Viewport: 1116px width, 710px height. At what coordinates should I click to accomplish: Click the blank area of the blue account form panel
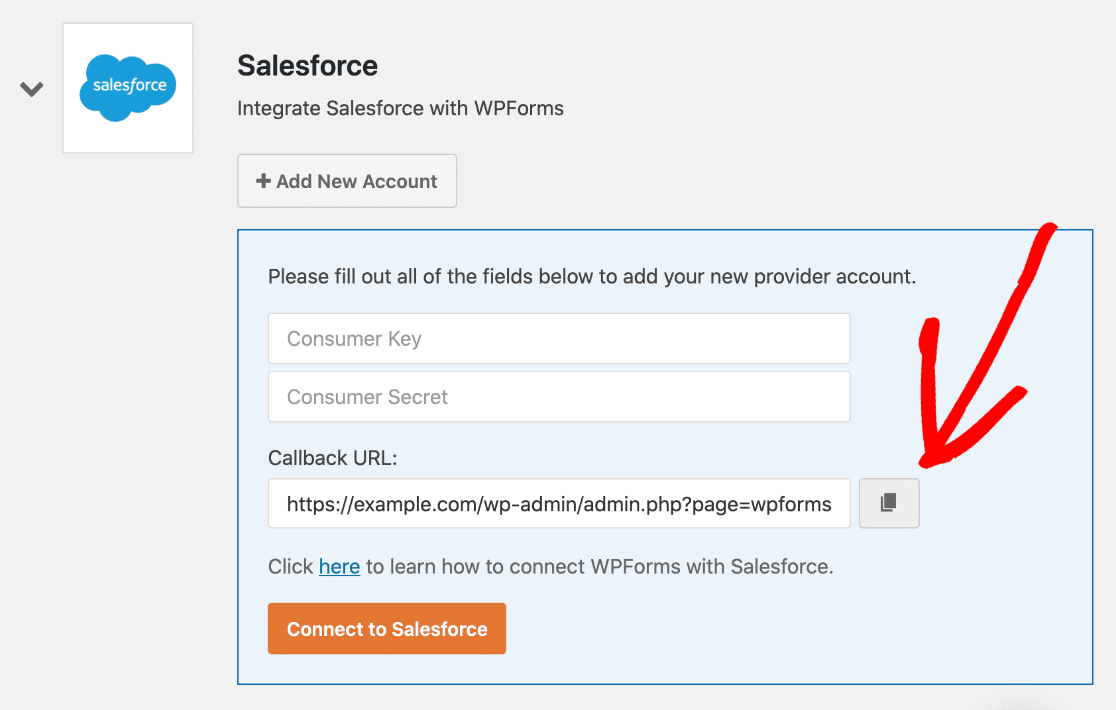pyautogui.click(x=800, y=630)
